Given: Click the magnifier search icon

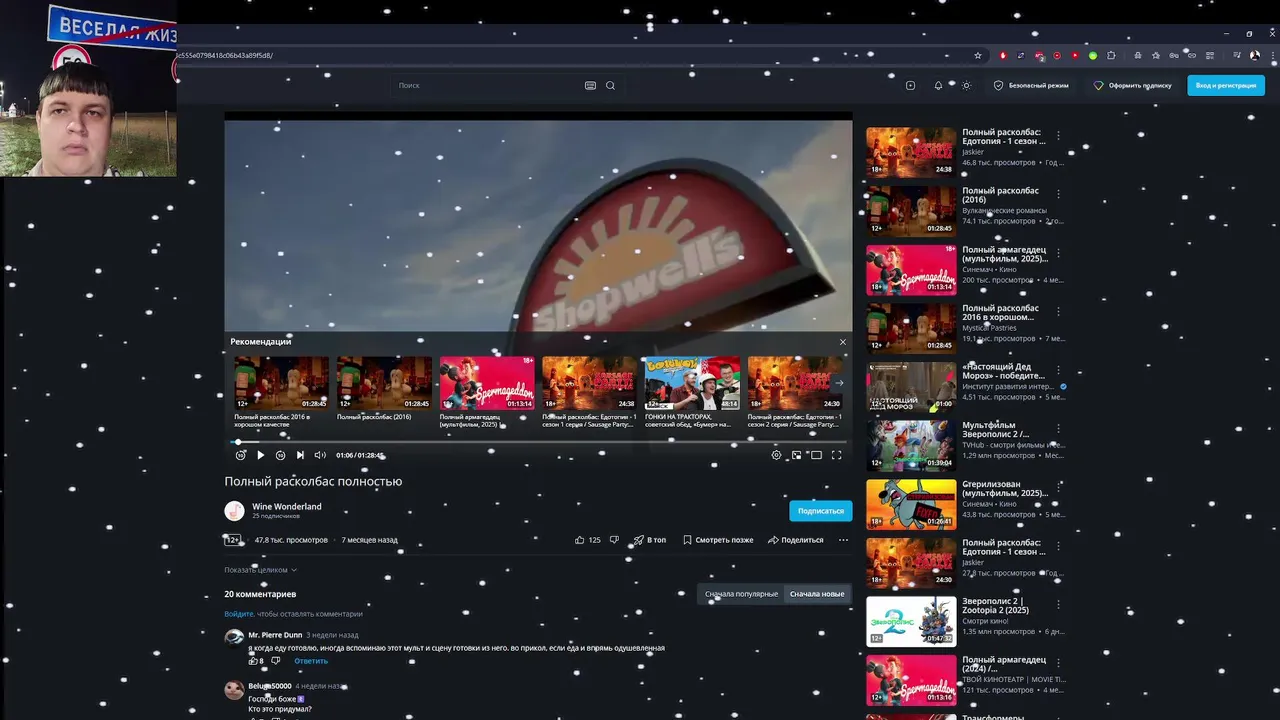Looking at the screenshot, I should (610, 85).
